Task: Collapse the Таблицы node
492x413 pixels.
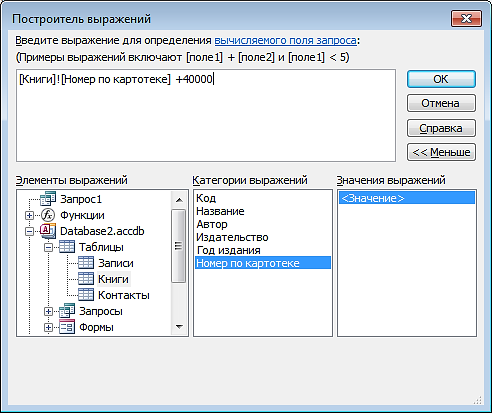Action: pyautogui.click(x=48, y=247)
